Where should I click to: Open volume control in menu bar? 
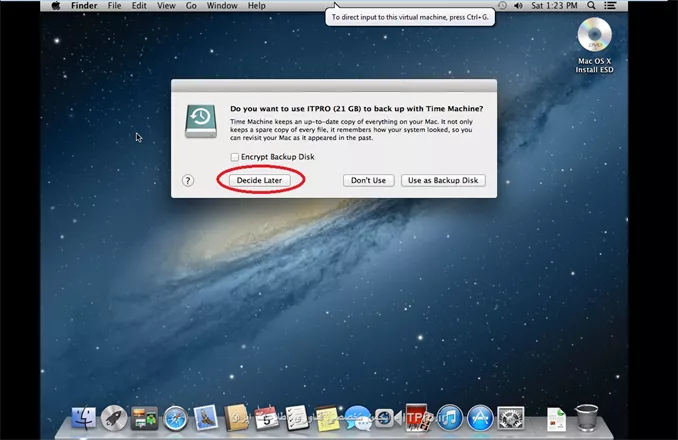point(518,6)
